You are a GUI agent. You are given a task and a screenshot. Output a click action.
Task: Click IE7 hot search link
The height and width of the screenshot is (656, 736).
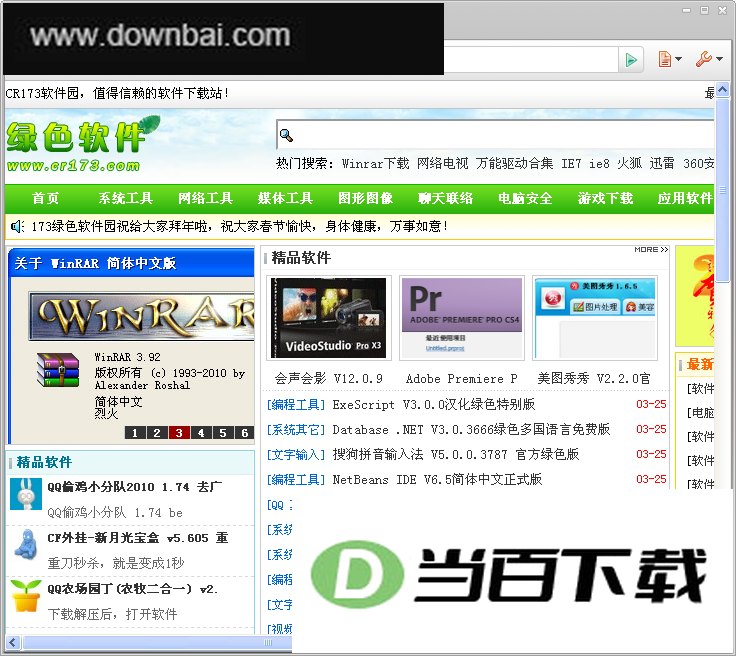pos(571,163)
